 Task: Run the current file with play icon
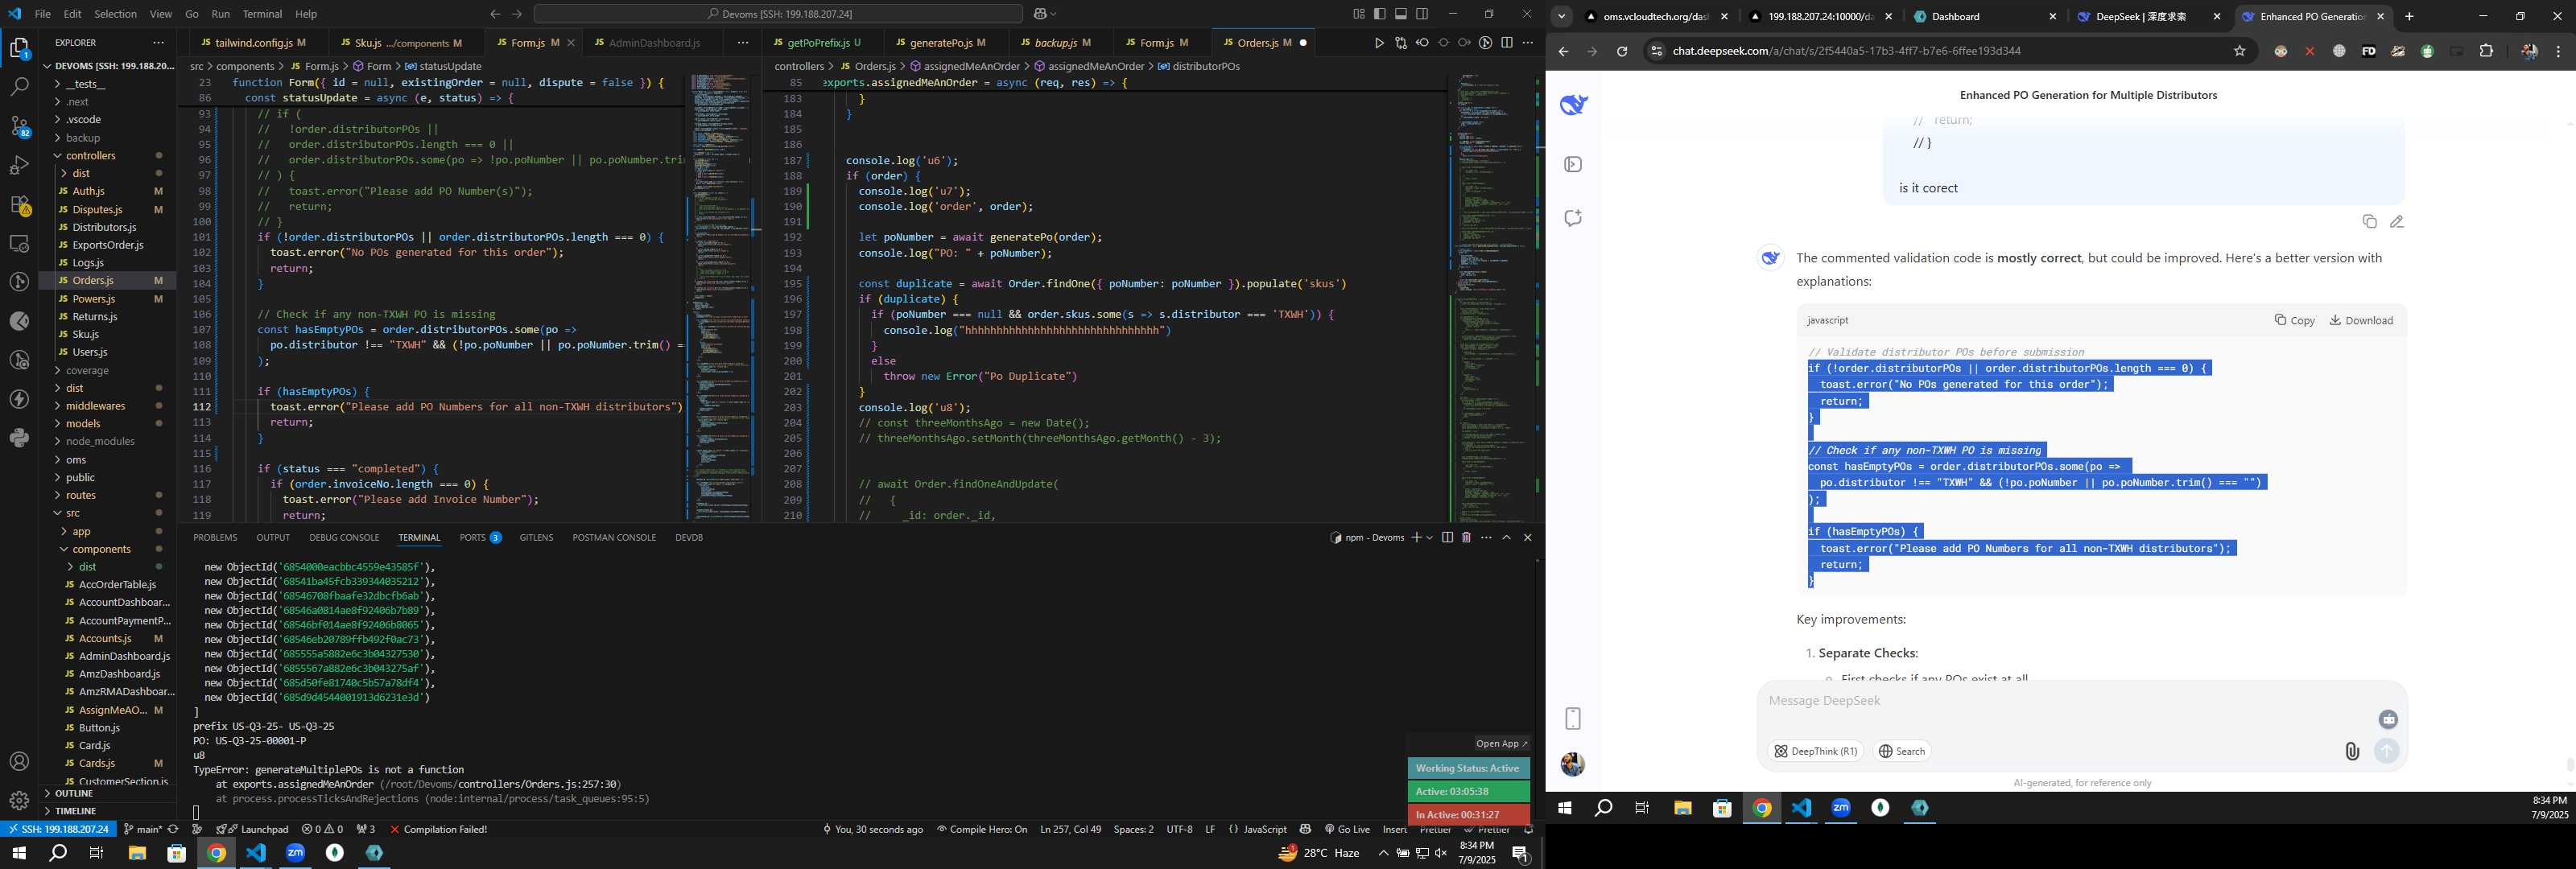[x=1379, y=43]
